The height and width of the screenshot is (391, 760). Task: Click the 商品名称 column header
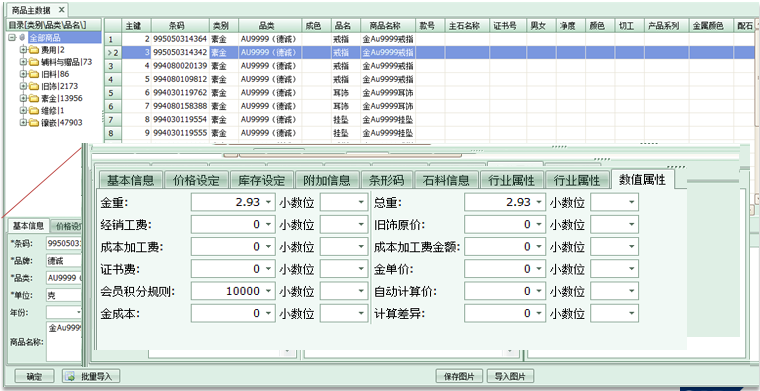388,26
